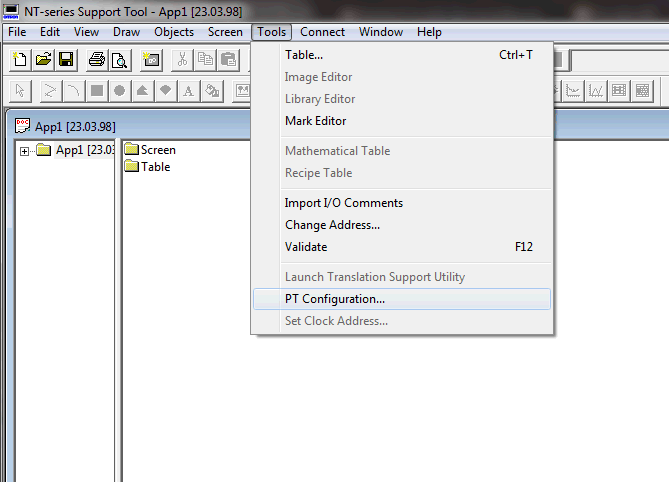
Task: Open the Connect menu
Action: [322, 32]
